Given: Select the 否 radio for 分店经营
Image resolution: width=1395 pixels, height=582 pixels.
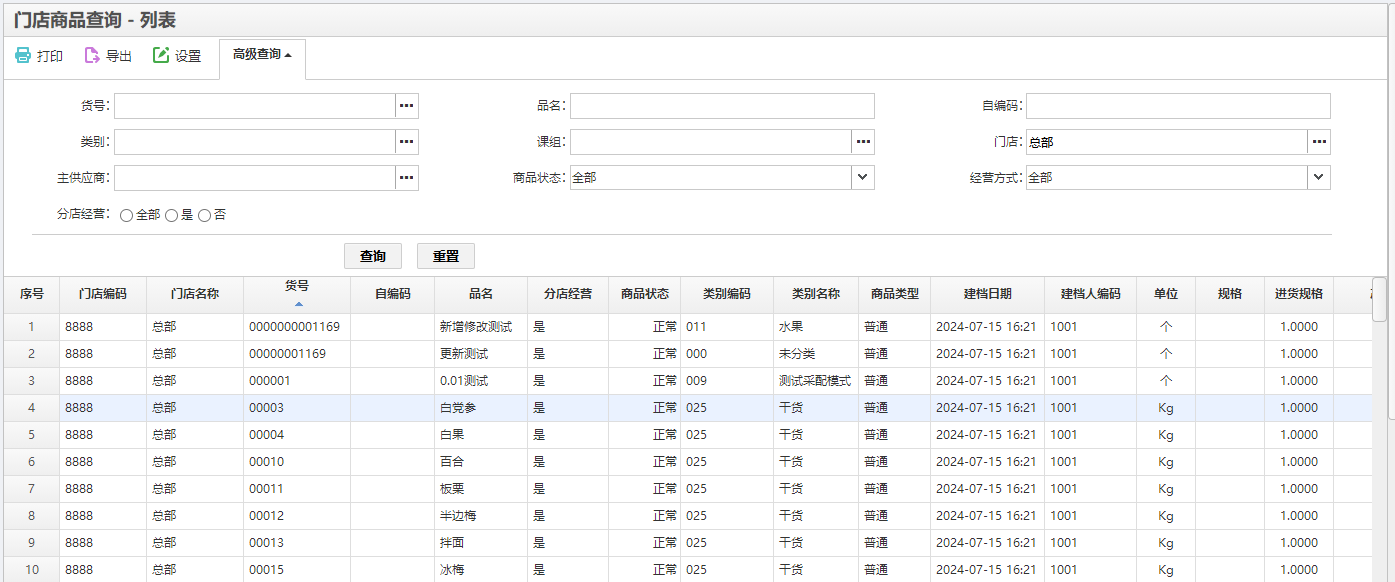Looking at the screenshot, I should tap(205, 215).
